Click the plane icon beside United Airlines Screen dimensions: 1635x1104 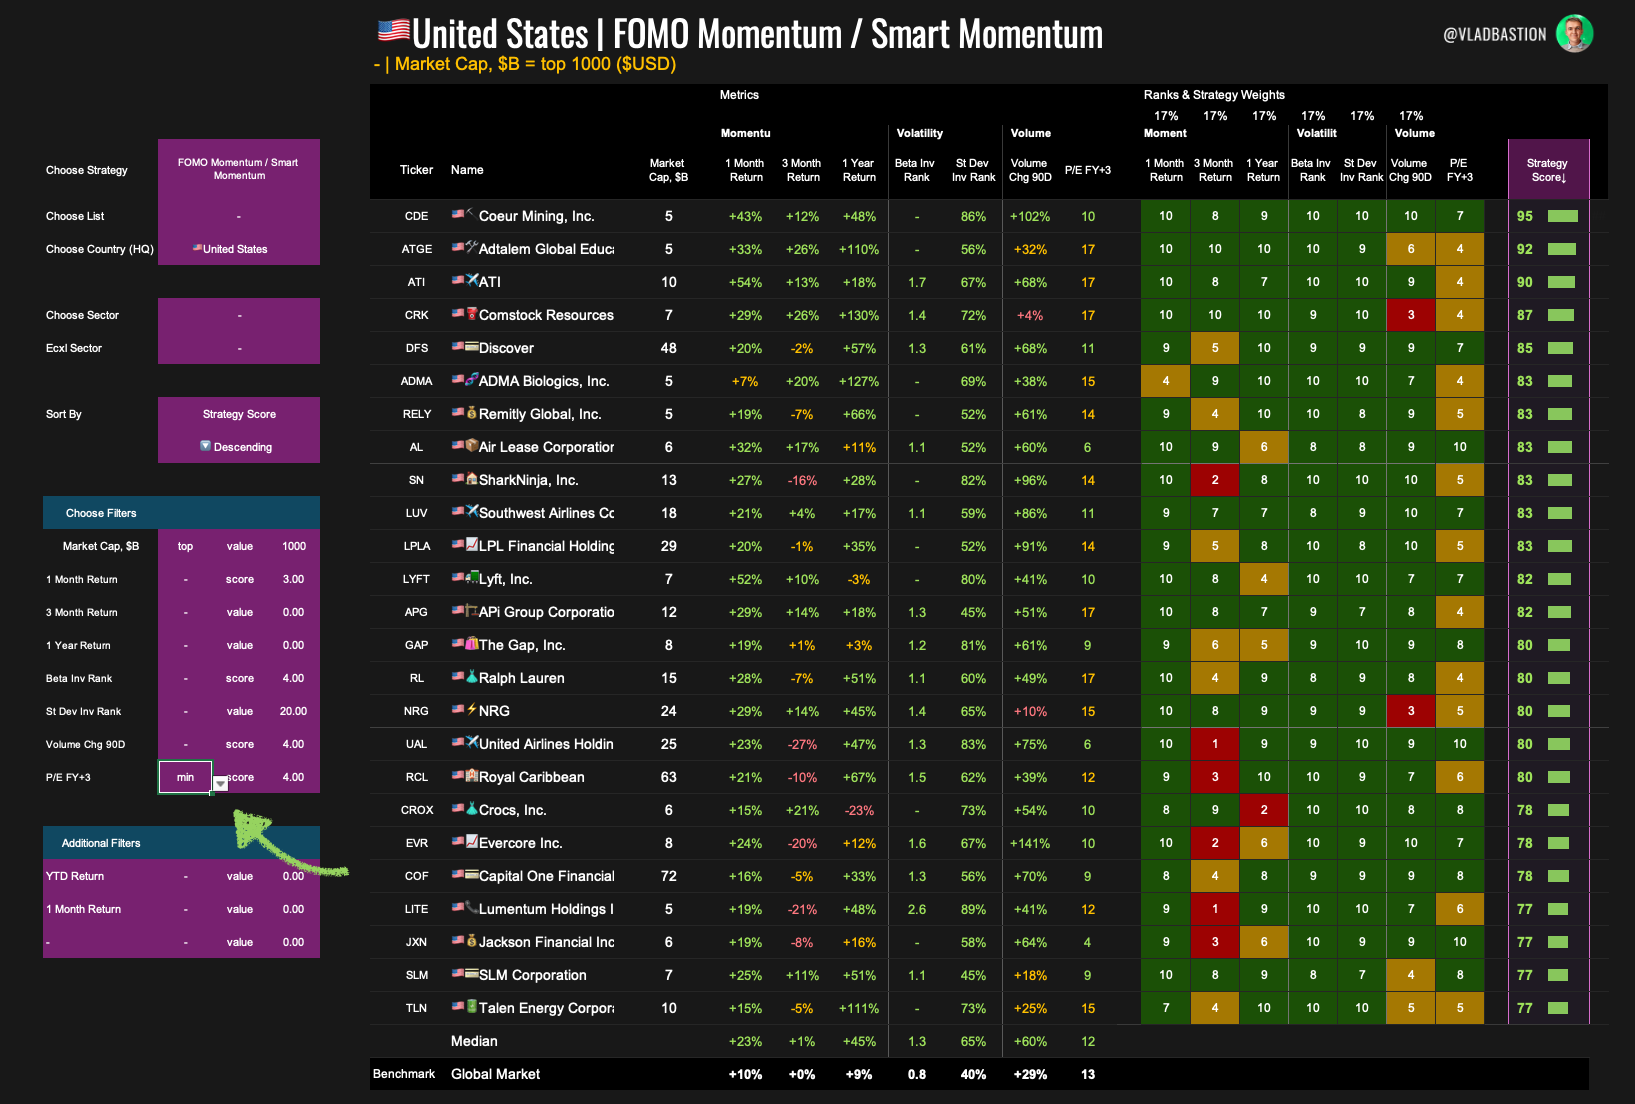click(471, 742)
